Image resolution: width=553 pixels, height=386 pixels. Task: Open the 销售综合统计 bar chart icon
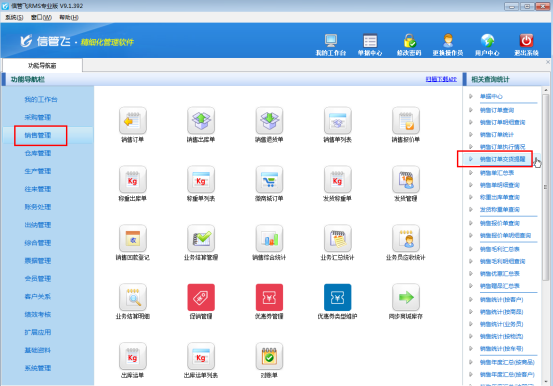click(x=269, y=238)
